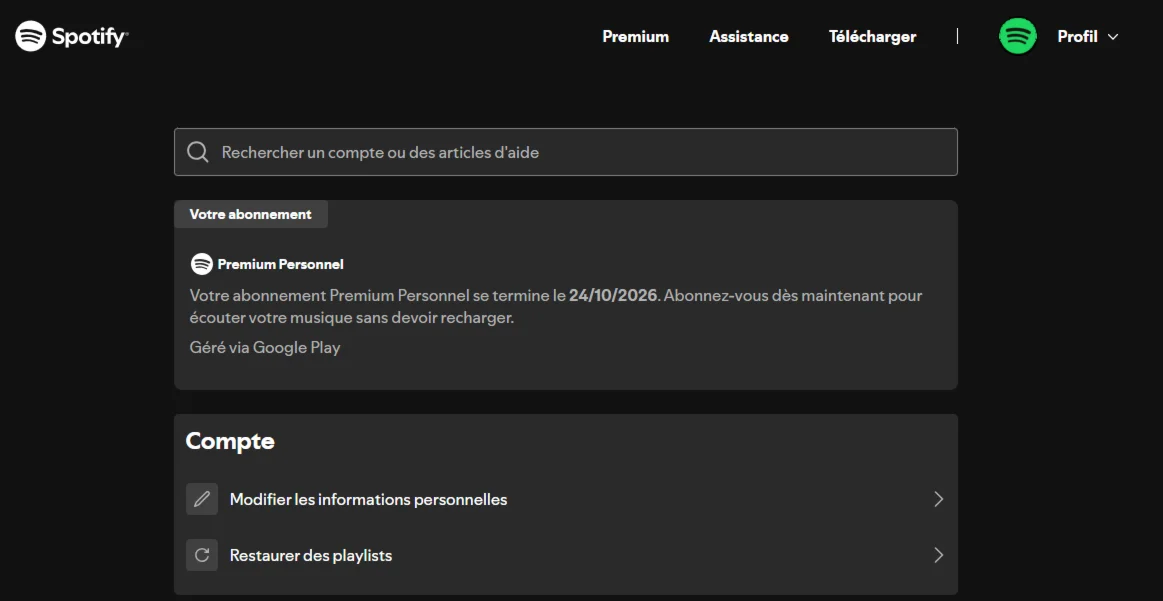Screen dimensions: 1163x601
Task: Click the Profil label in the header
Action: pyautogui.click(x=1077, y=37)
